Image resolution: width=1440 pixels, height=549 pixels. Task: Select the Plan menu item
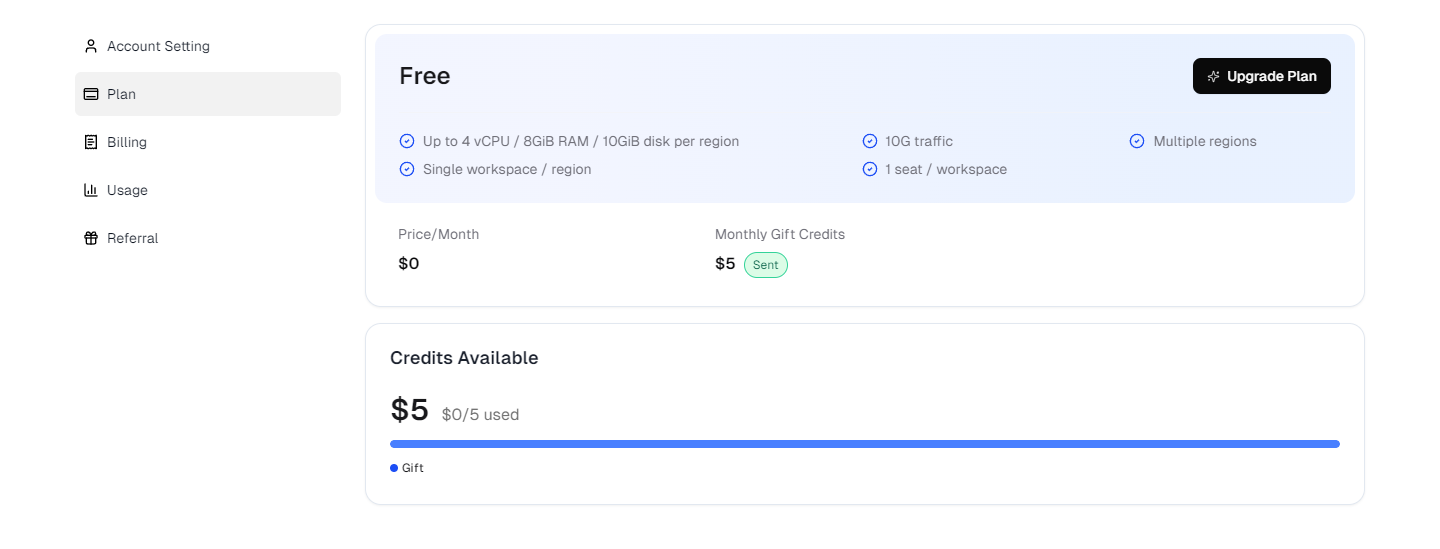coord(208,94)
